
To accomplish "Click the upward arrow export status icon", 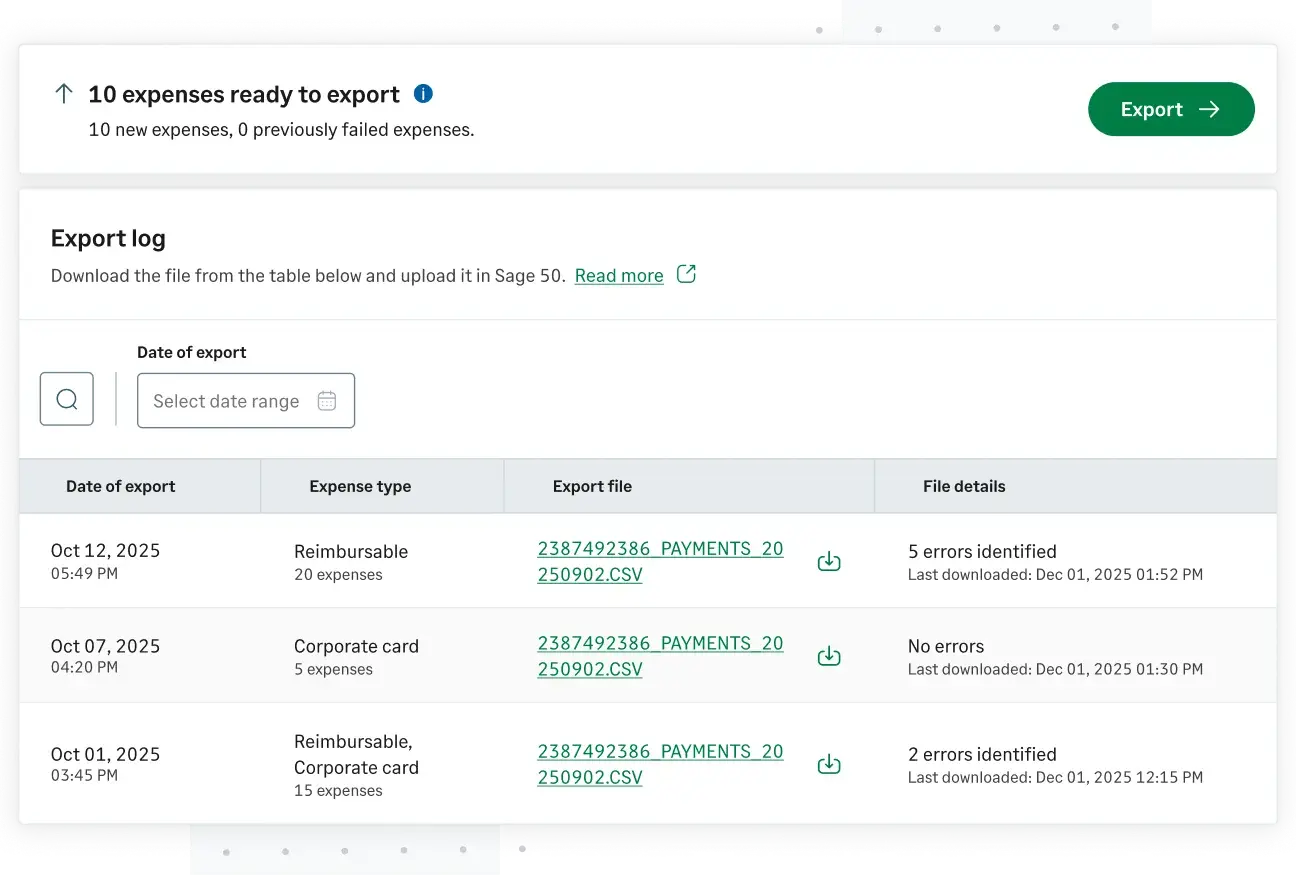I will coord(63,93).
